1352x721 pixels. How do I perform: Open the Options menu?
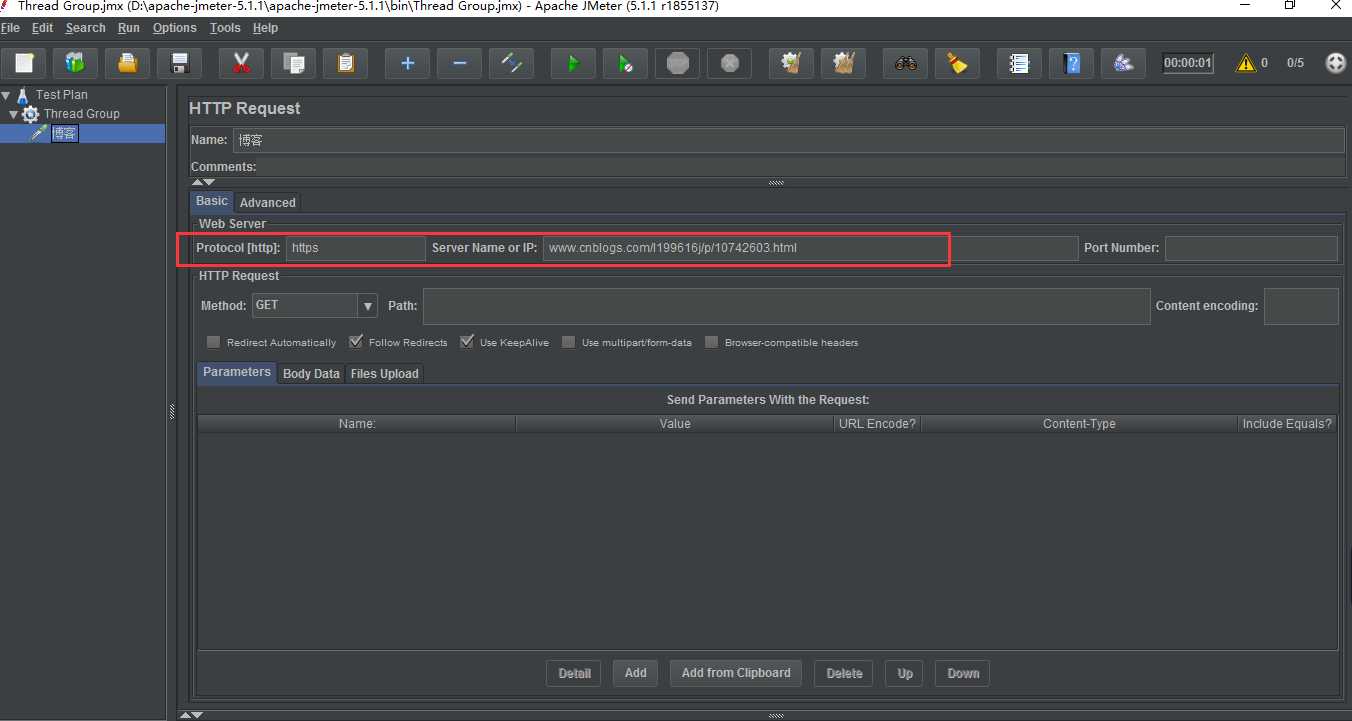coord(175,28)
